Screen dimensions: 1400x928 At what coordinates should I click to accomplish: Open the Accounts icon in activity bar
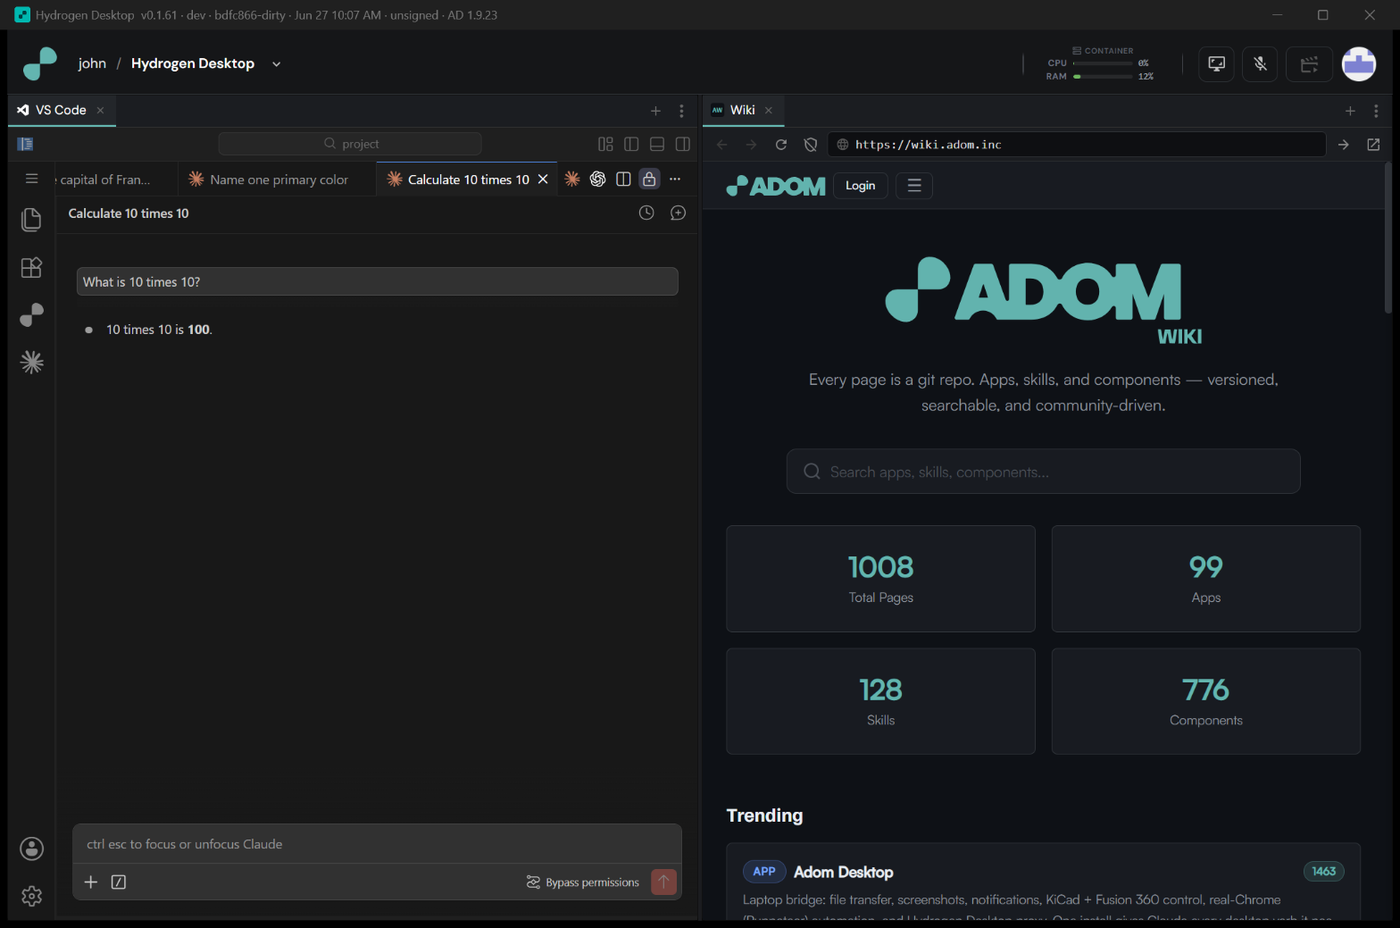click(32, 849)
